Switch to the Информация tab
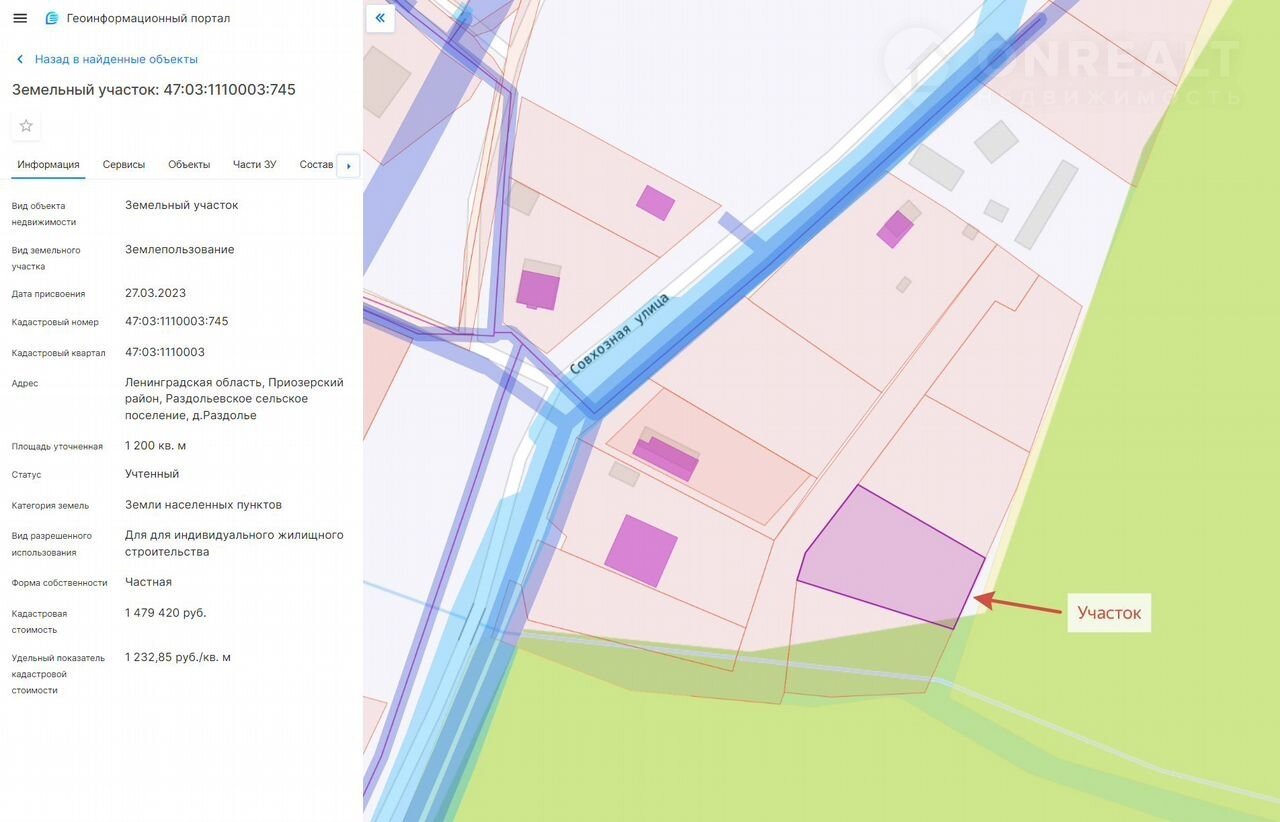 tap(48, 164)
